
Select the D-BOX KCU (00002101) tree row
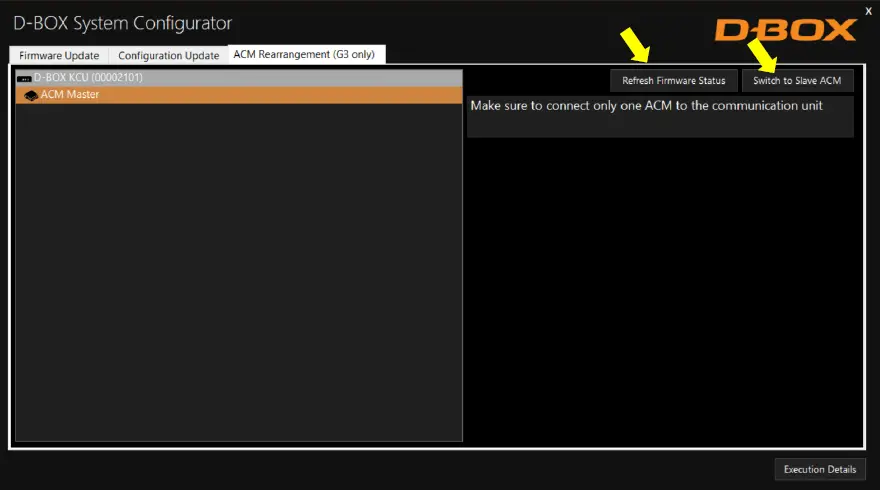click(x=239, y=77)
